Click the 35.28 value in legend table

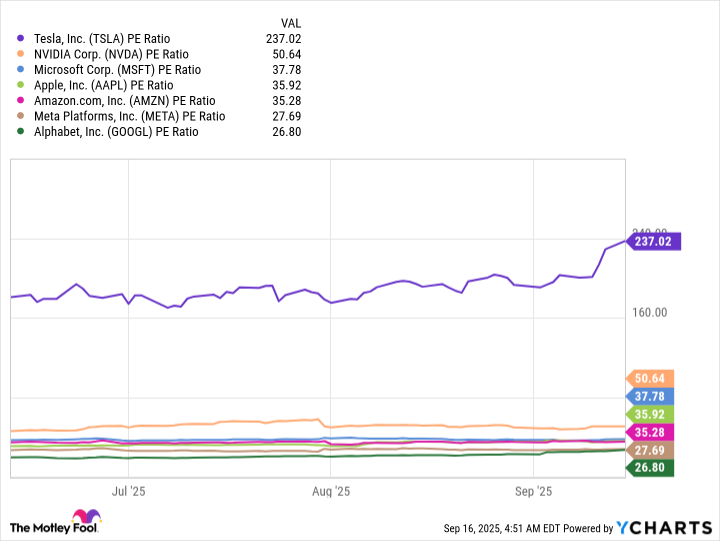coord(287,101)
